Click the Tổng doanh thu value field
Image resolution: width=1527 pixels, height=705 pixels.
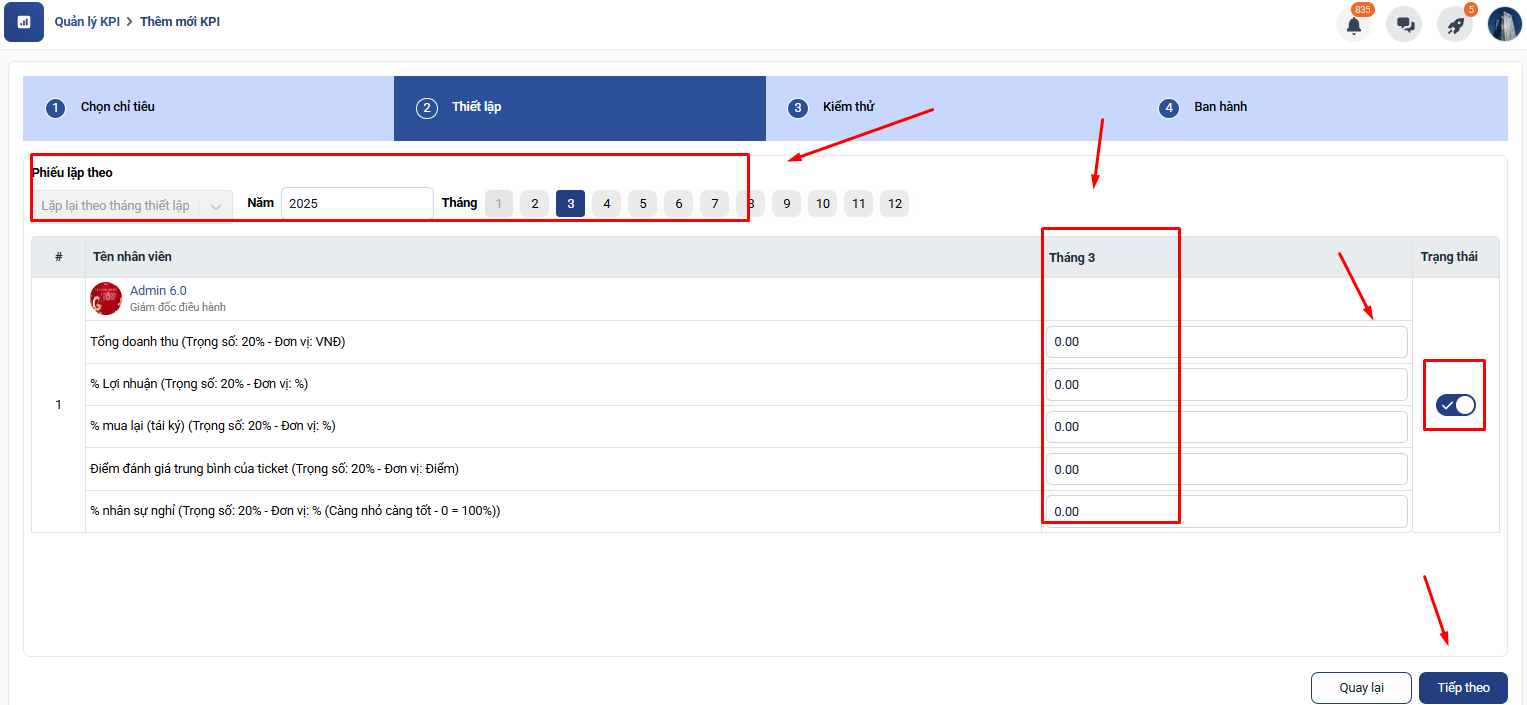click(1226, 342)
